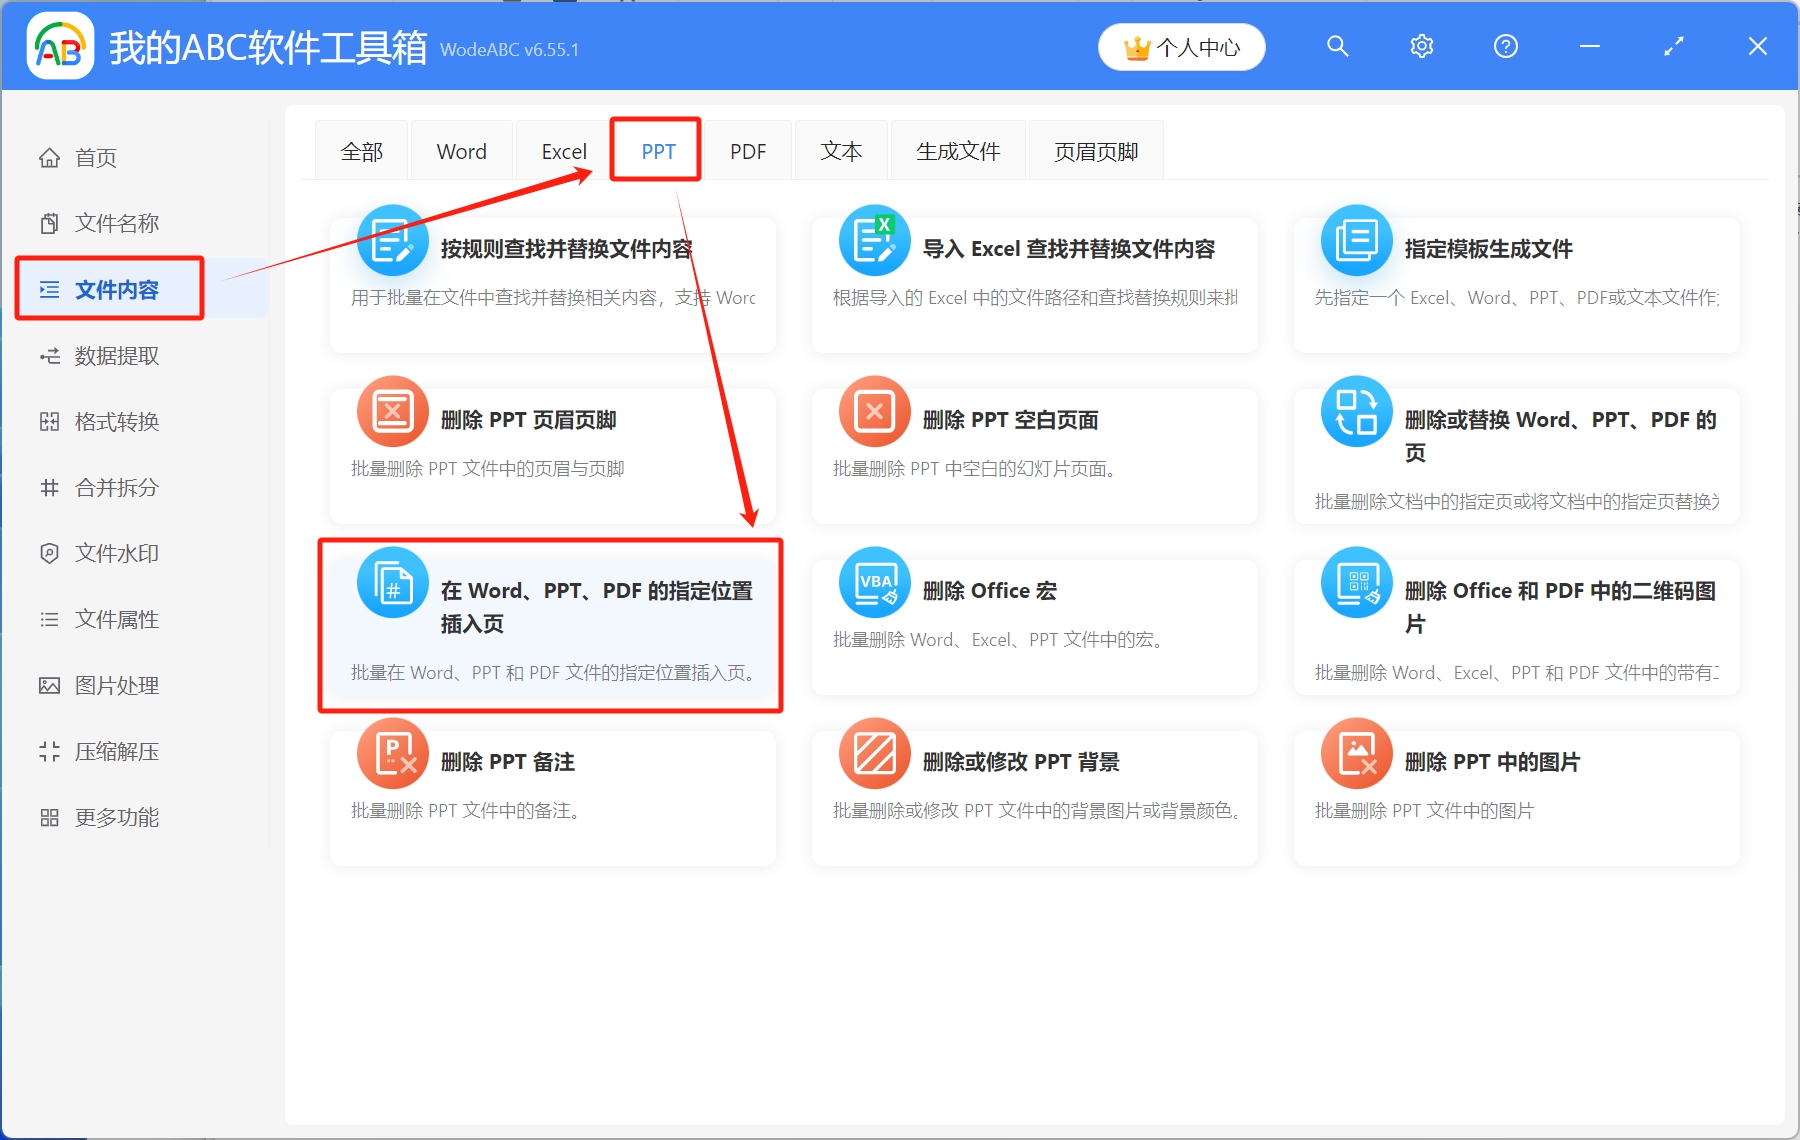Open 在 Word、PPT、PDF 的指定位置插入页
Image resolution: width=1800 pixels, height=1140 pixels.
(x=552, y=607)
